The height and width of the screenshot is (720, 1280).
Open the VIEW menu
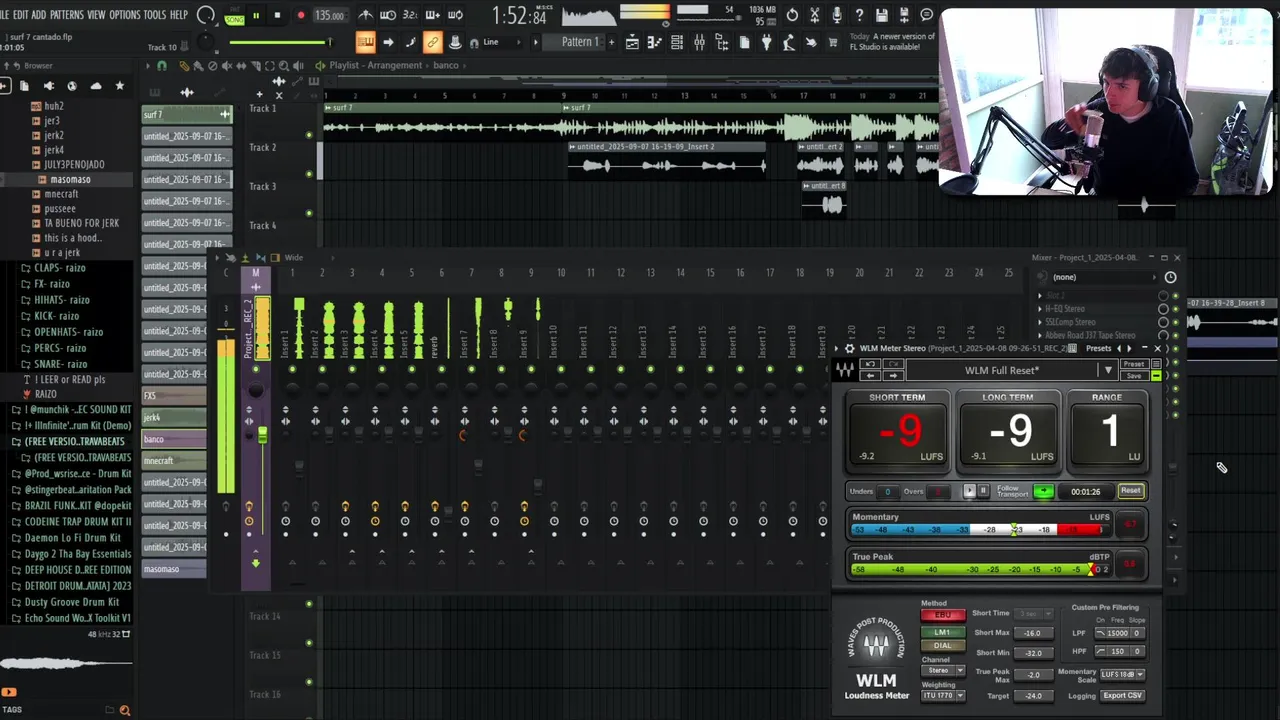coord(96,15)
